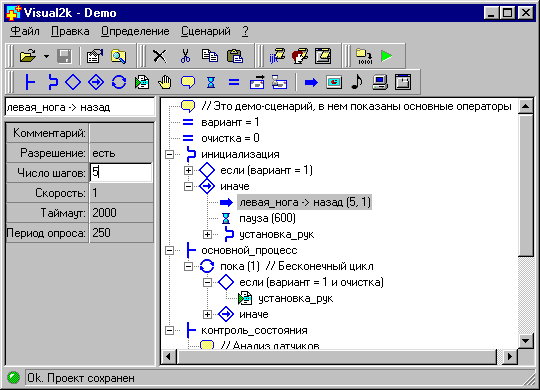
Task: Delete with the X icon
Action: (159, 56)
